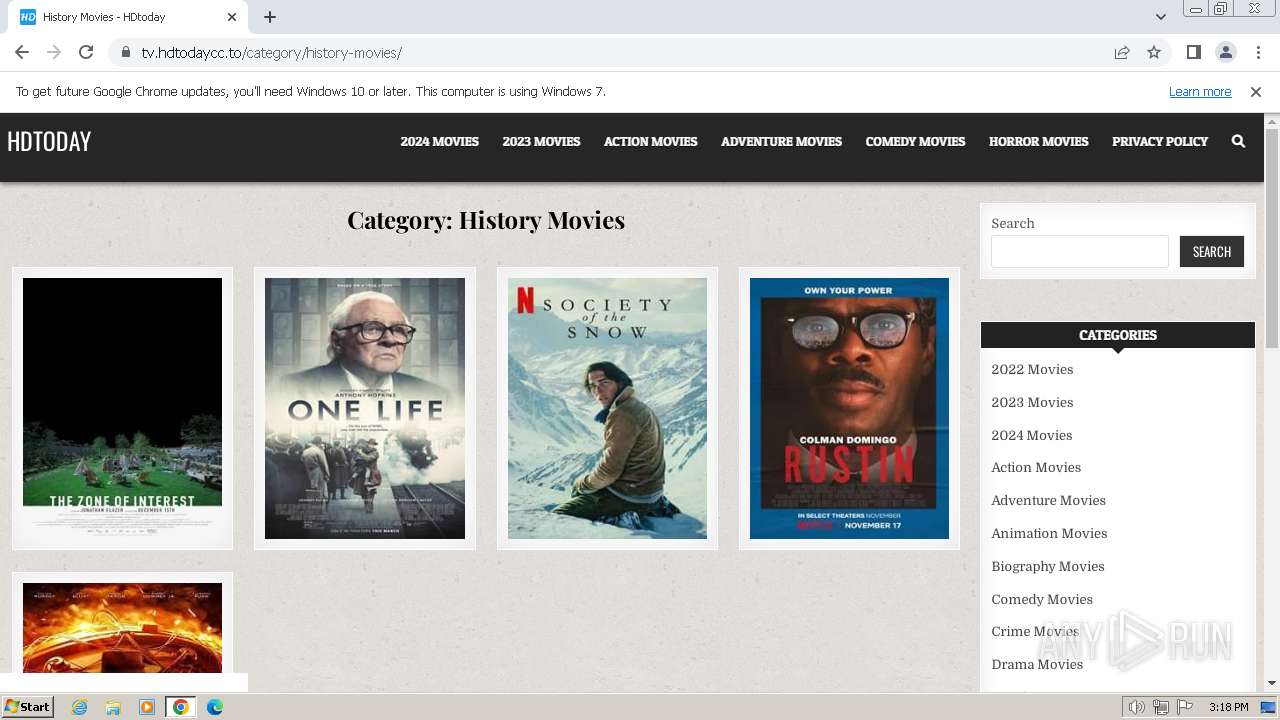
Task: Open 2024 Movies in top navigation
Action: (440, 141)
